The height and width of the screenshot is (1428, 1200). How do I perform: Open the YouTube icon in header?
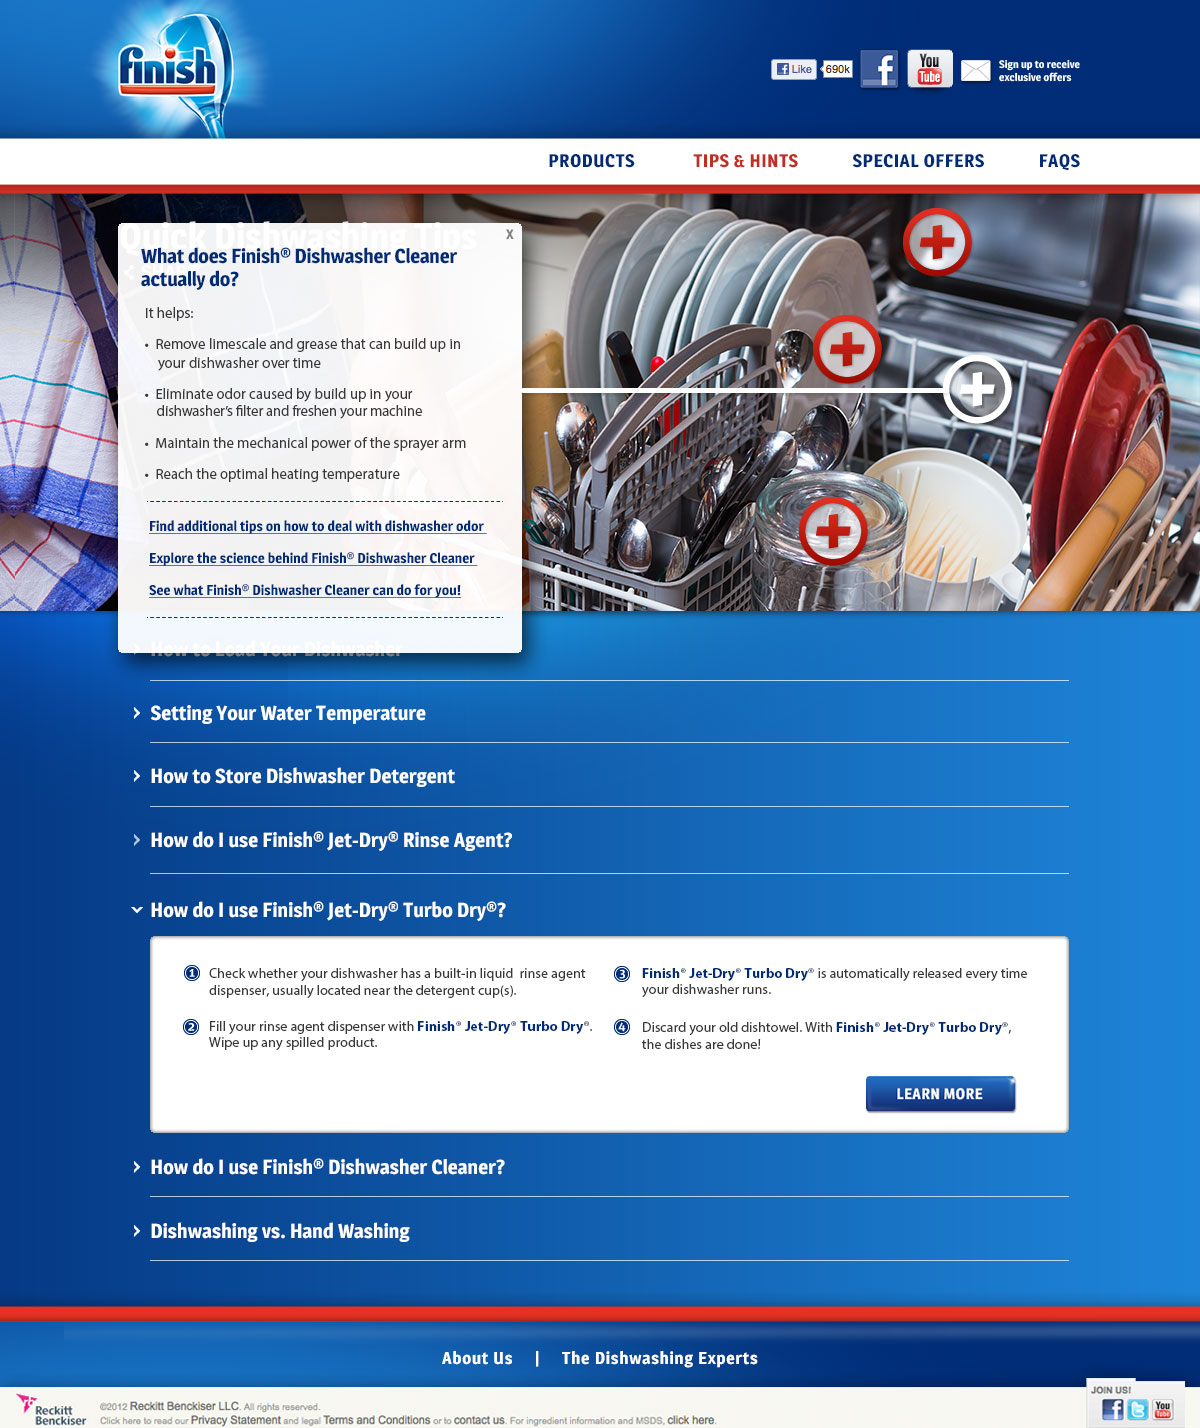pos(930,69)
